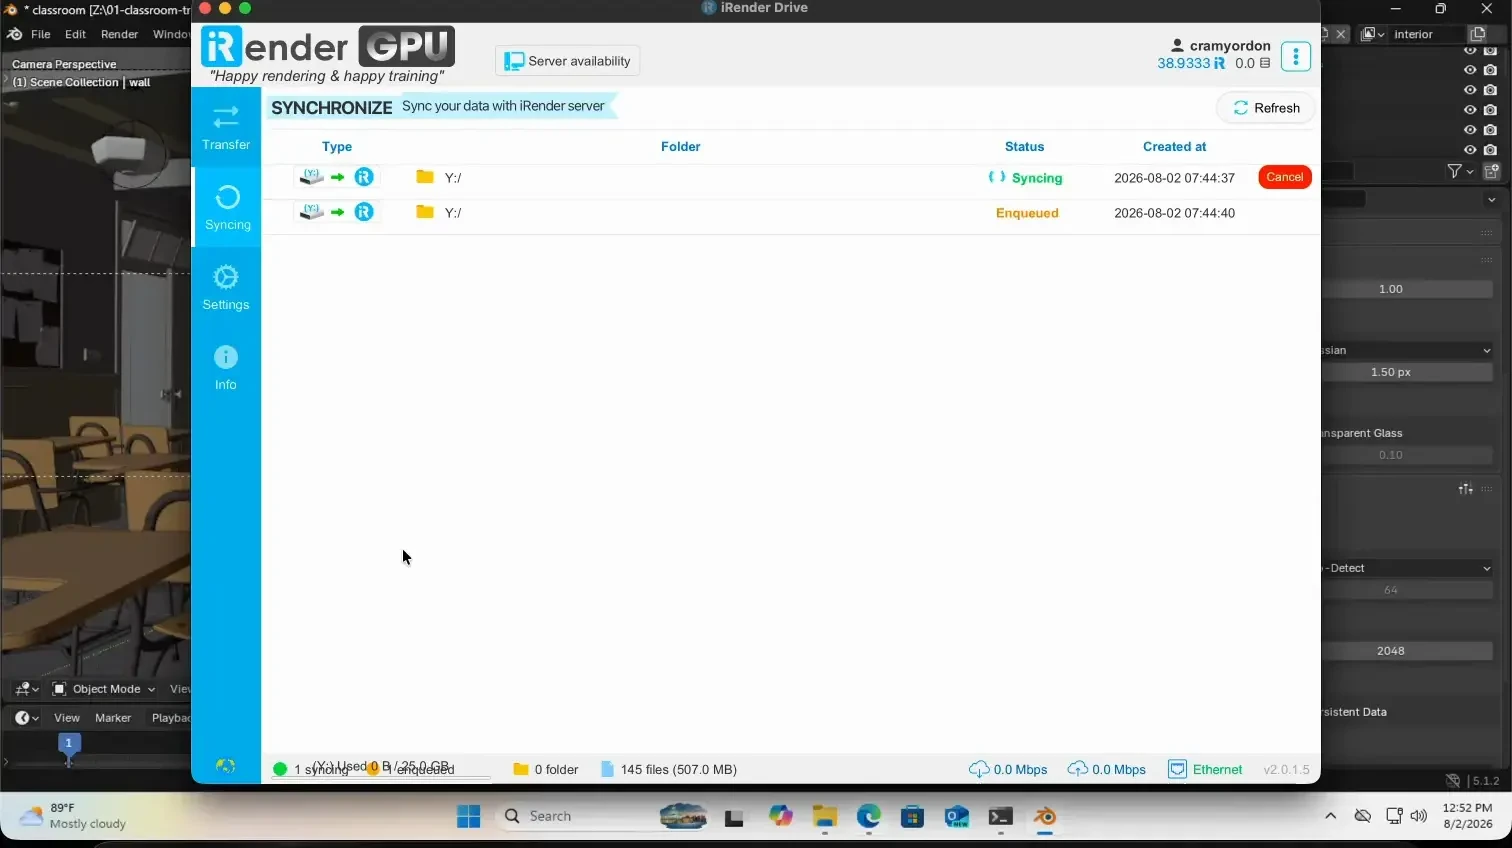Viewport: 1512px width, 848px height.
Task: Click iRender target icon in Syncing row
Action: tap(364, 177)
